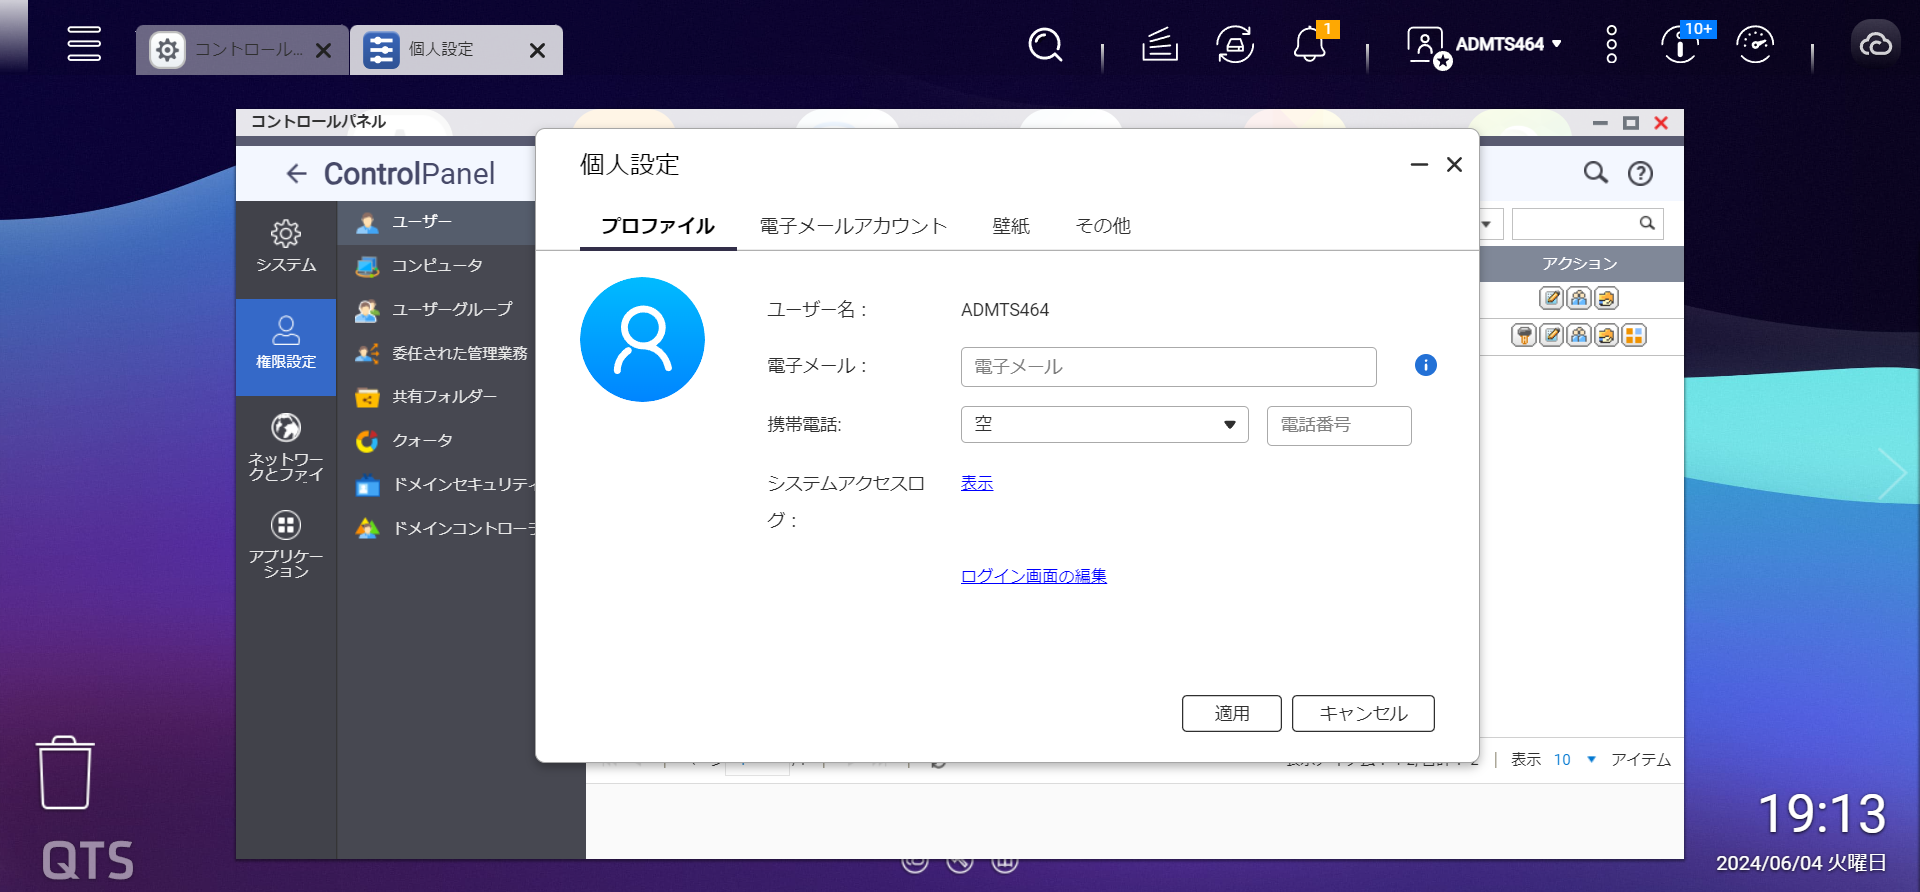
Task: Open the QTS main menu hamburger icon
Action: point(84,44)
